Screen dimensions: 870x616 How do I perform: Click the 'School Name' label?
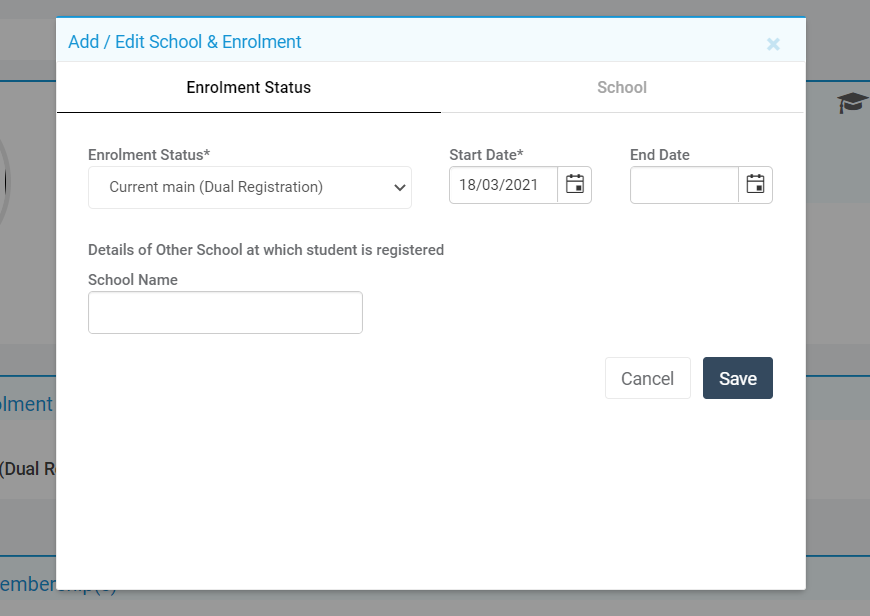tap(133, 280)
